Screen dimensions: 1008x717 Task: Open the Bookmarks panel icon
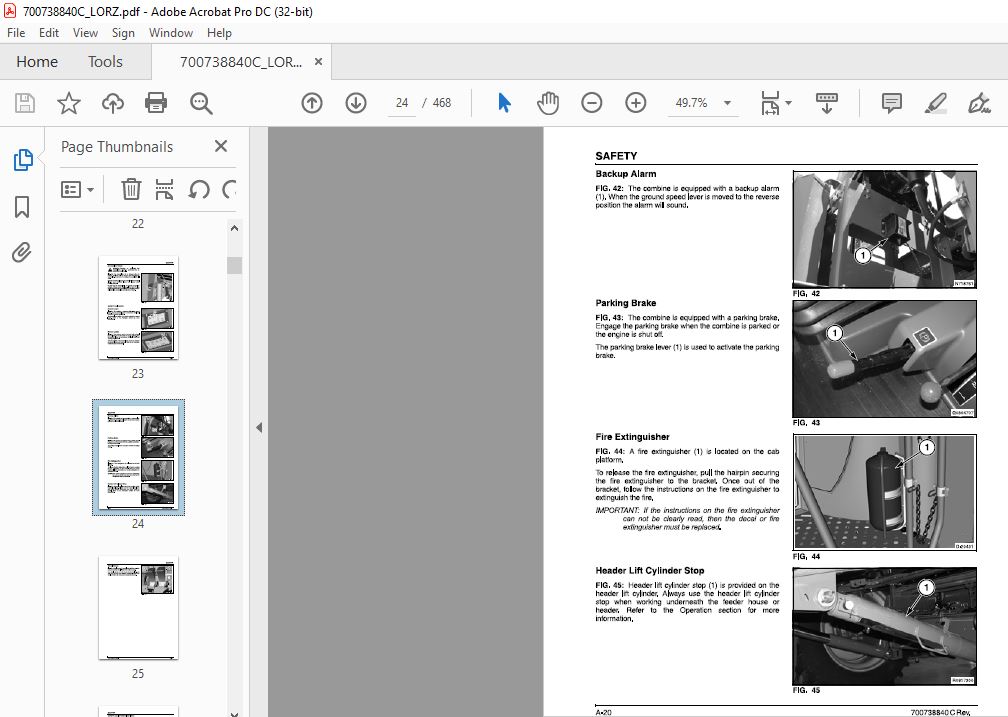click(22, 206)
